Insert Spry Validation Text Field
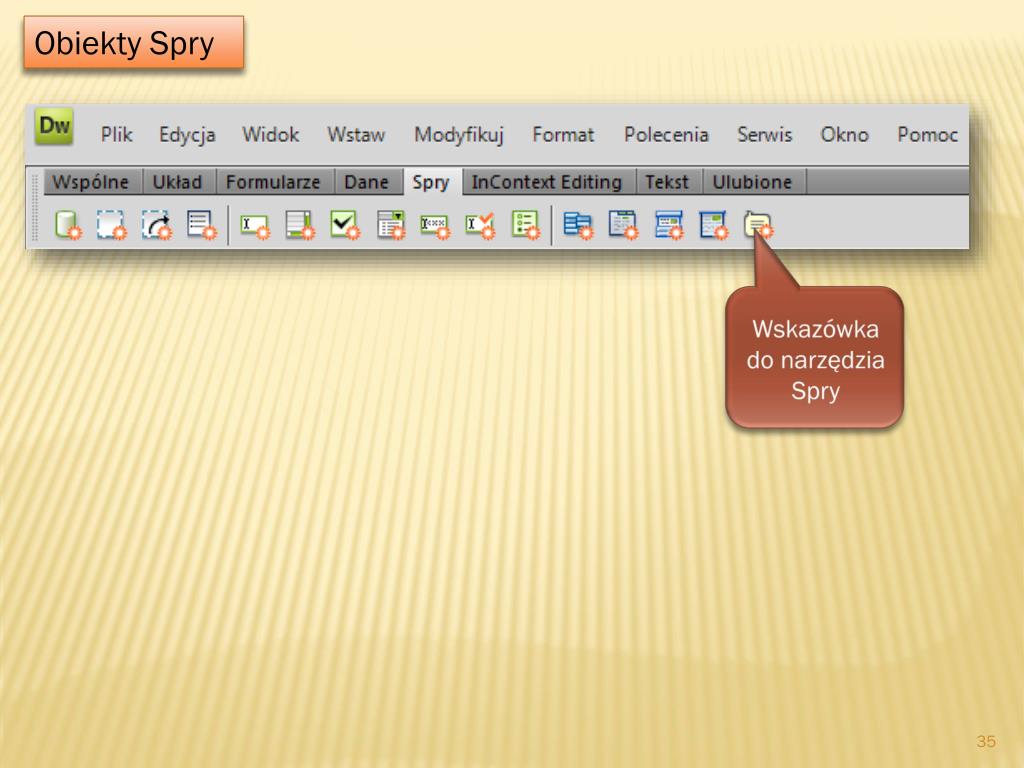1024x768 pixels. click(x=255, y=226)
